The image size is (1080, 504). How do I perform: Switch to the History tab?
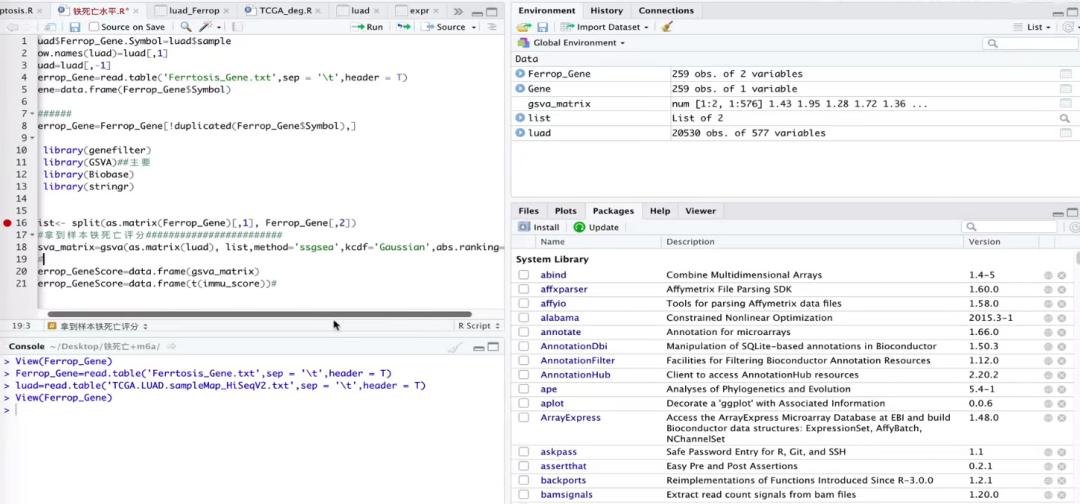[606, 10]
